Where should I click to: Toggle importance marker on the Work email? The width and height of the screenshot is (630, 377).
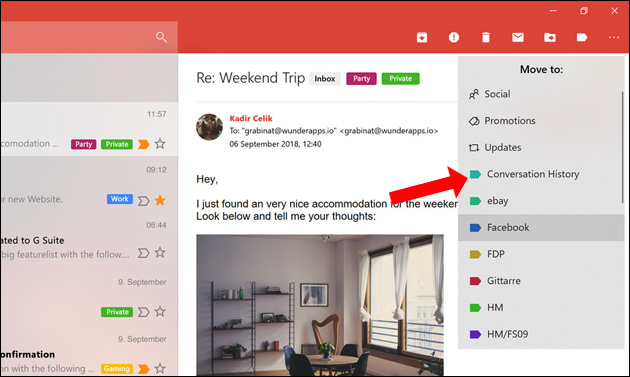tap(143, 201)
